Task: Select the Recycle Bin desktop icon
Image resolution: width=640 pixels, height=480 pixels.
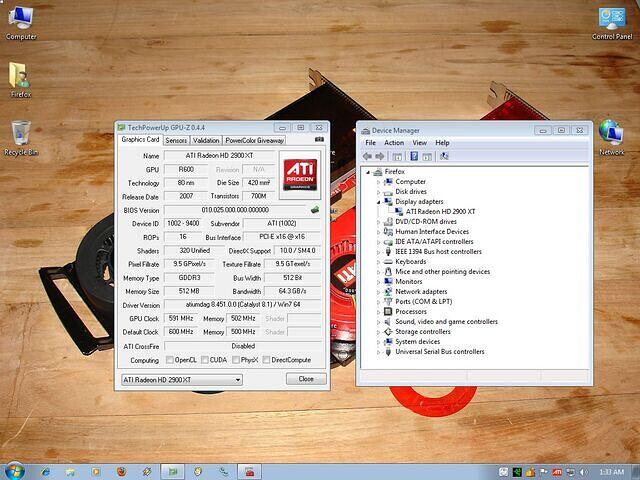Action: click(21, 138)
